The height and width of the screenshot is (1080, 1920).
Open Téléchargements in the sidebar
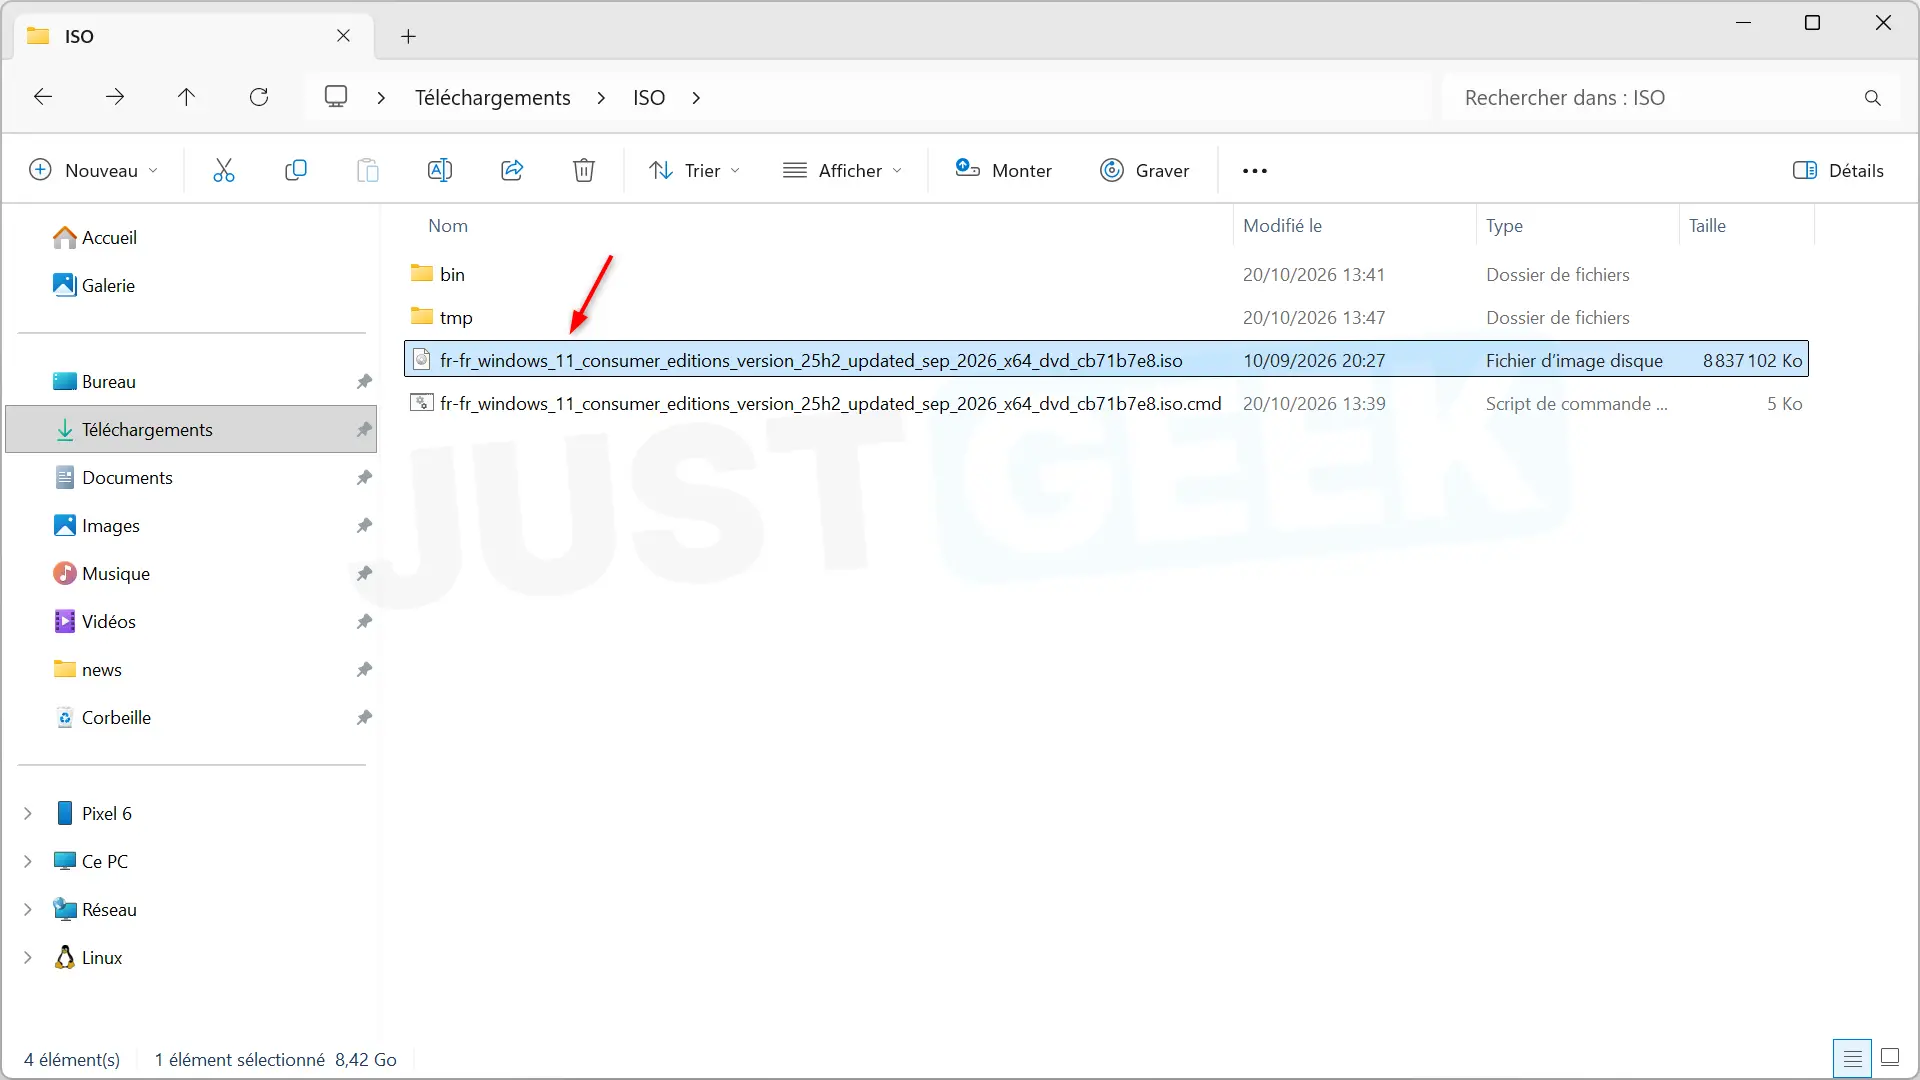(x=191, y=430)
